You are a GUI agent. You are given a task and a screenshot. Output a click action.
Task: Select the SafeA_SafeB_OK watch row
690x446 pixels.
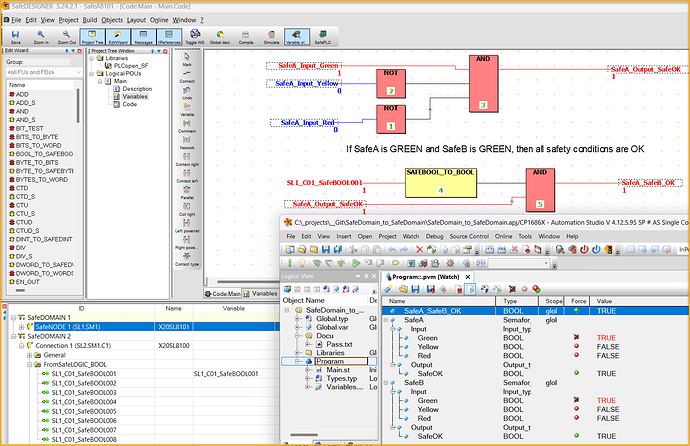[x=431, y=311]
